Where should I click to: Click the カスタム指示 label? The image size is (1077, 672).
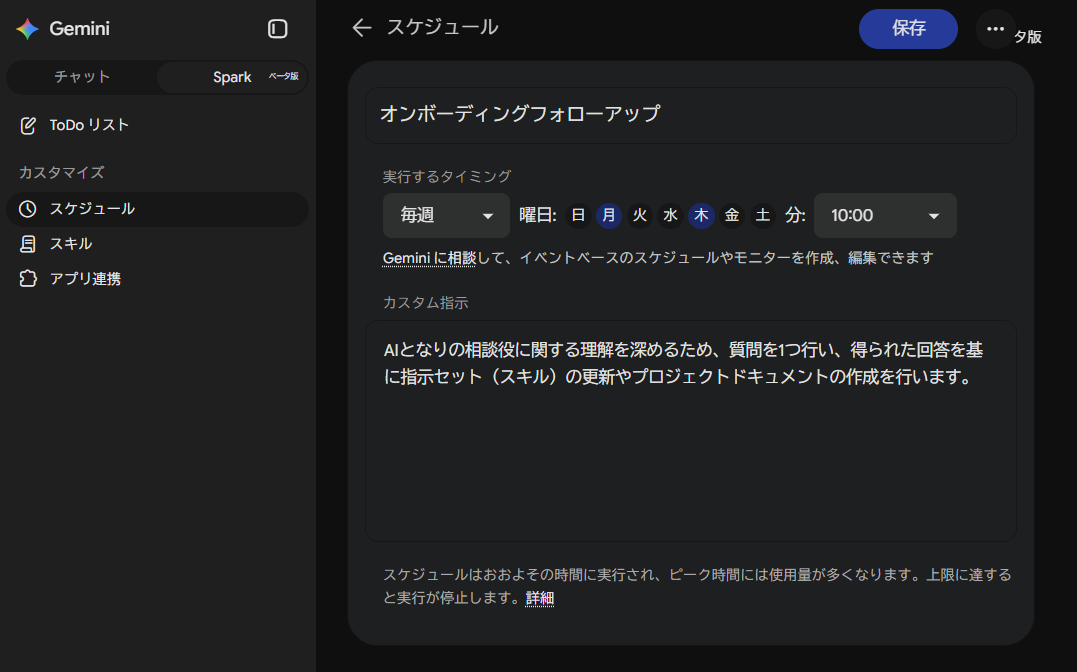(x=425, y=303)
